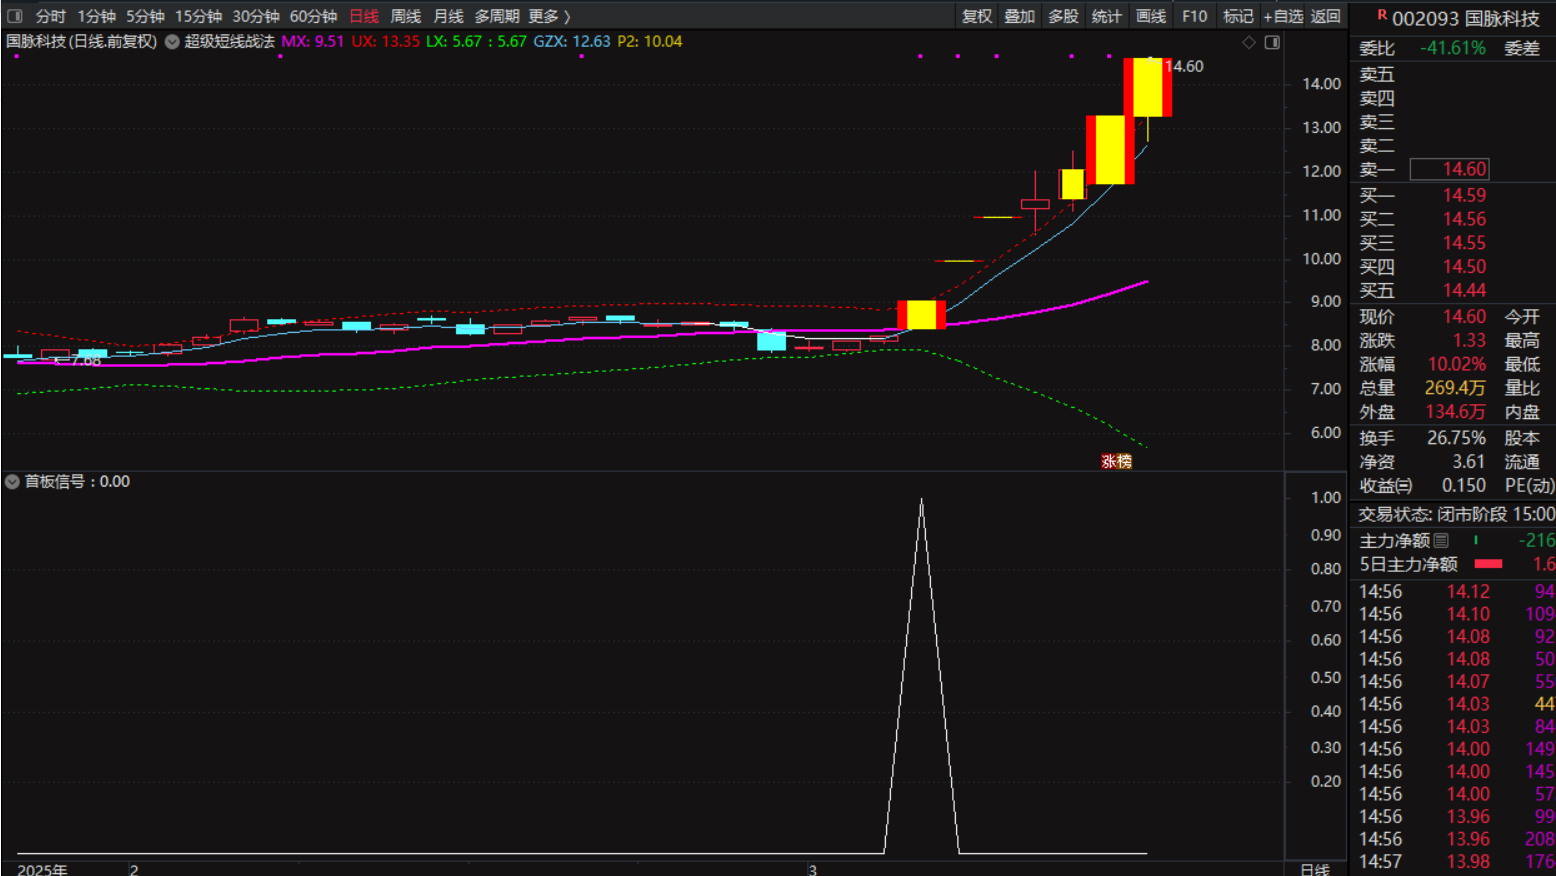
Task: Click the 返回 back button
Action: coord(1326,16)
